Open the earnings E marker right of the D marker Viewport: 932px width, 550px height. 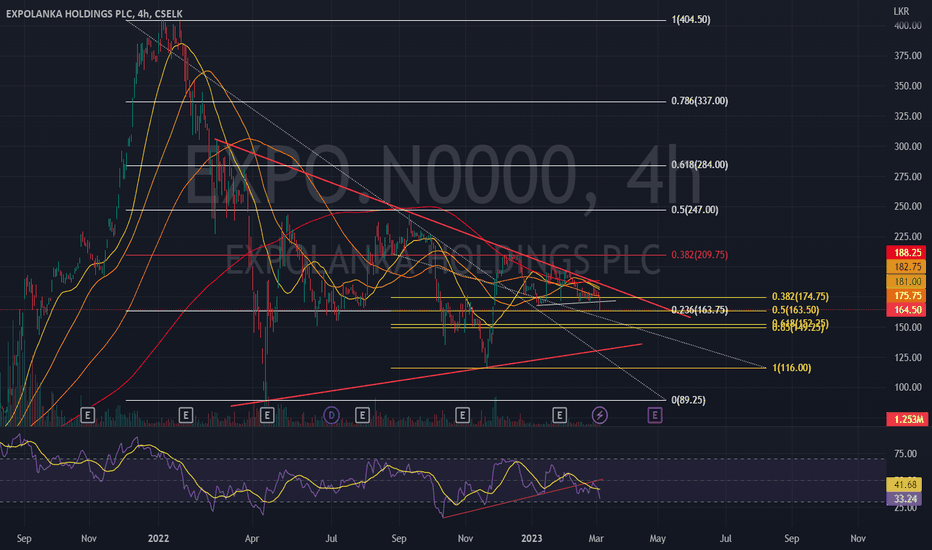point(362,415)
